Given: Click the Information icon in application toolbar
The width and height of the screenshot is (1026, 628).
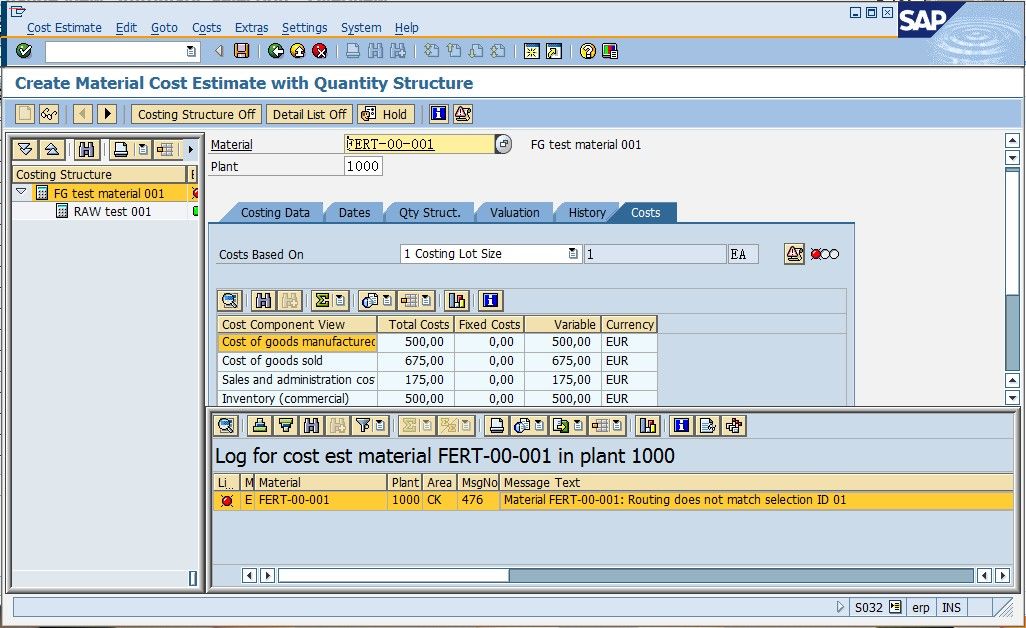Looking at the screenshot, I should [438, 114].
